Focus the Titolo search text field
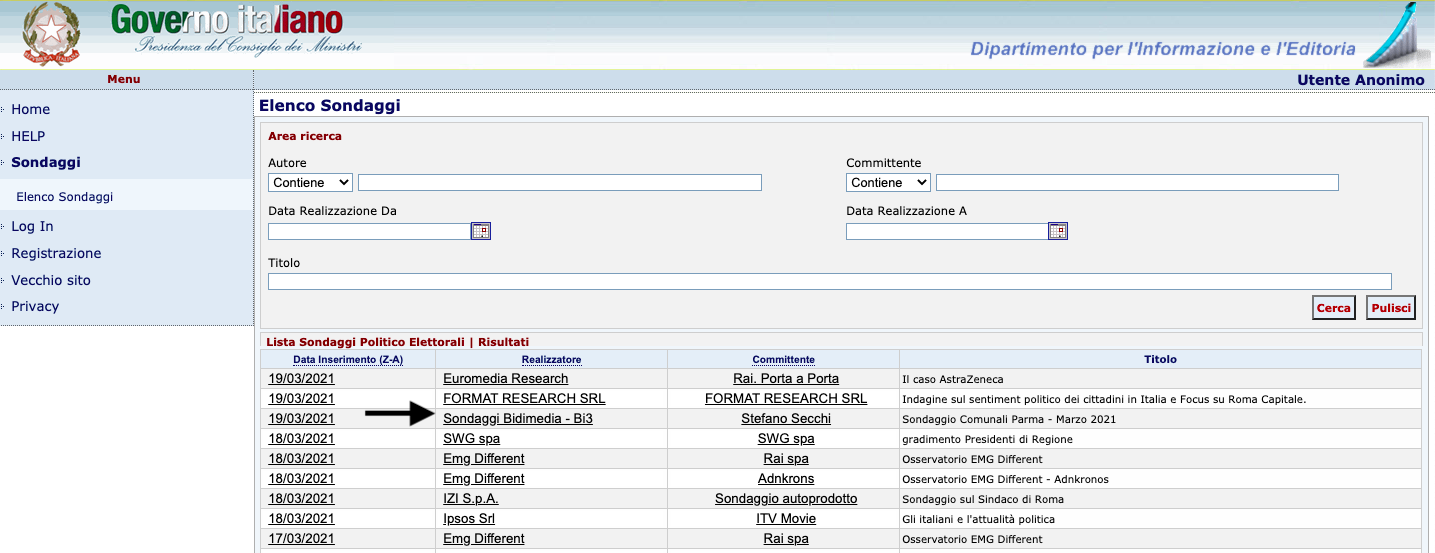 (x=829, y=282)
